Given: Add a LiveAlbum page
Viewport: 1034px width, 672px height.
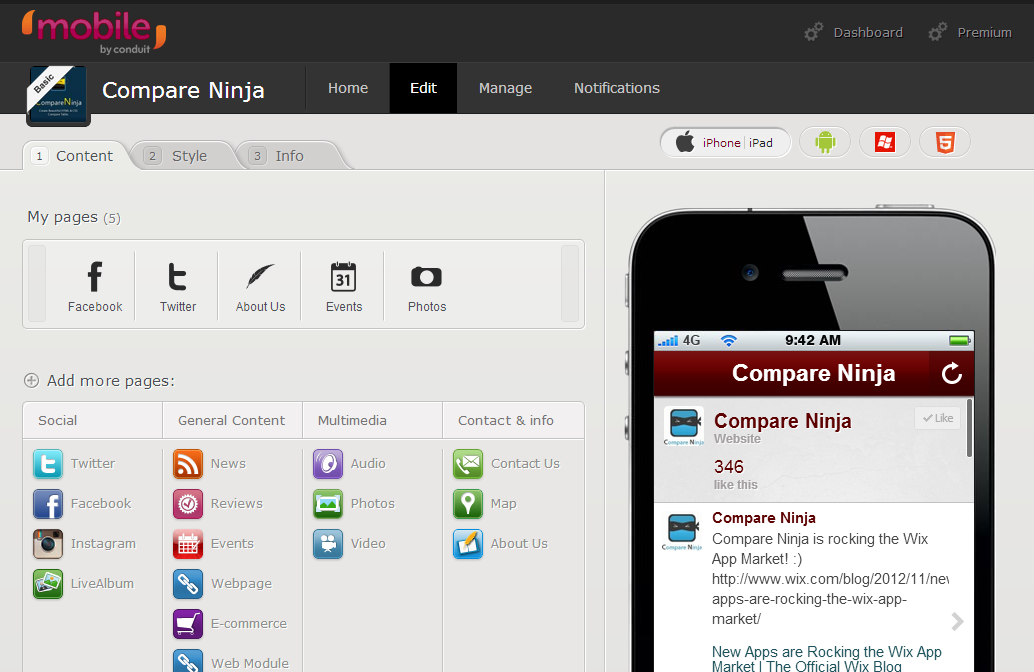Looking at the screenshot, I should click(x=84, y=584).
